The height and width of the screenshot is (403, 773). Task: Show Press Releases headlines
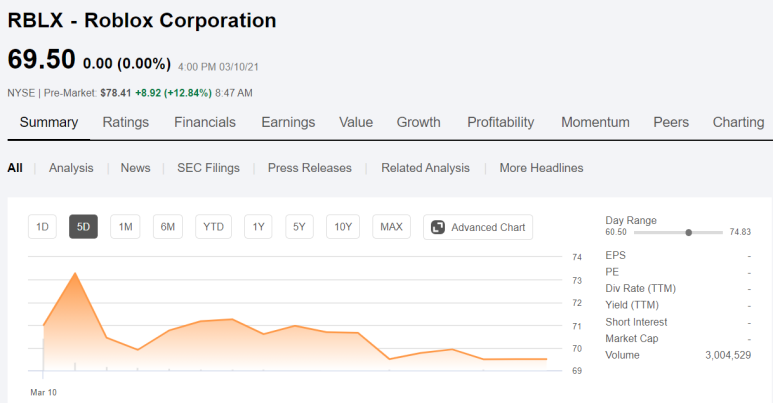(x=310, y=168)
